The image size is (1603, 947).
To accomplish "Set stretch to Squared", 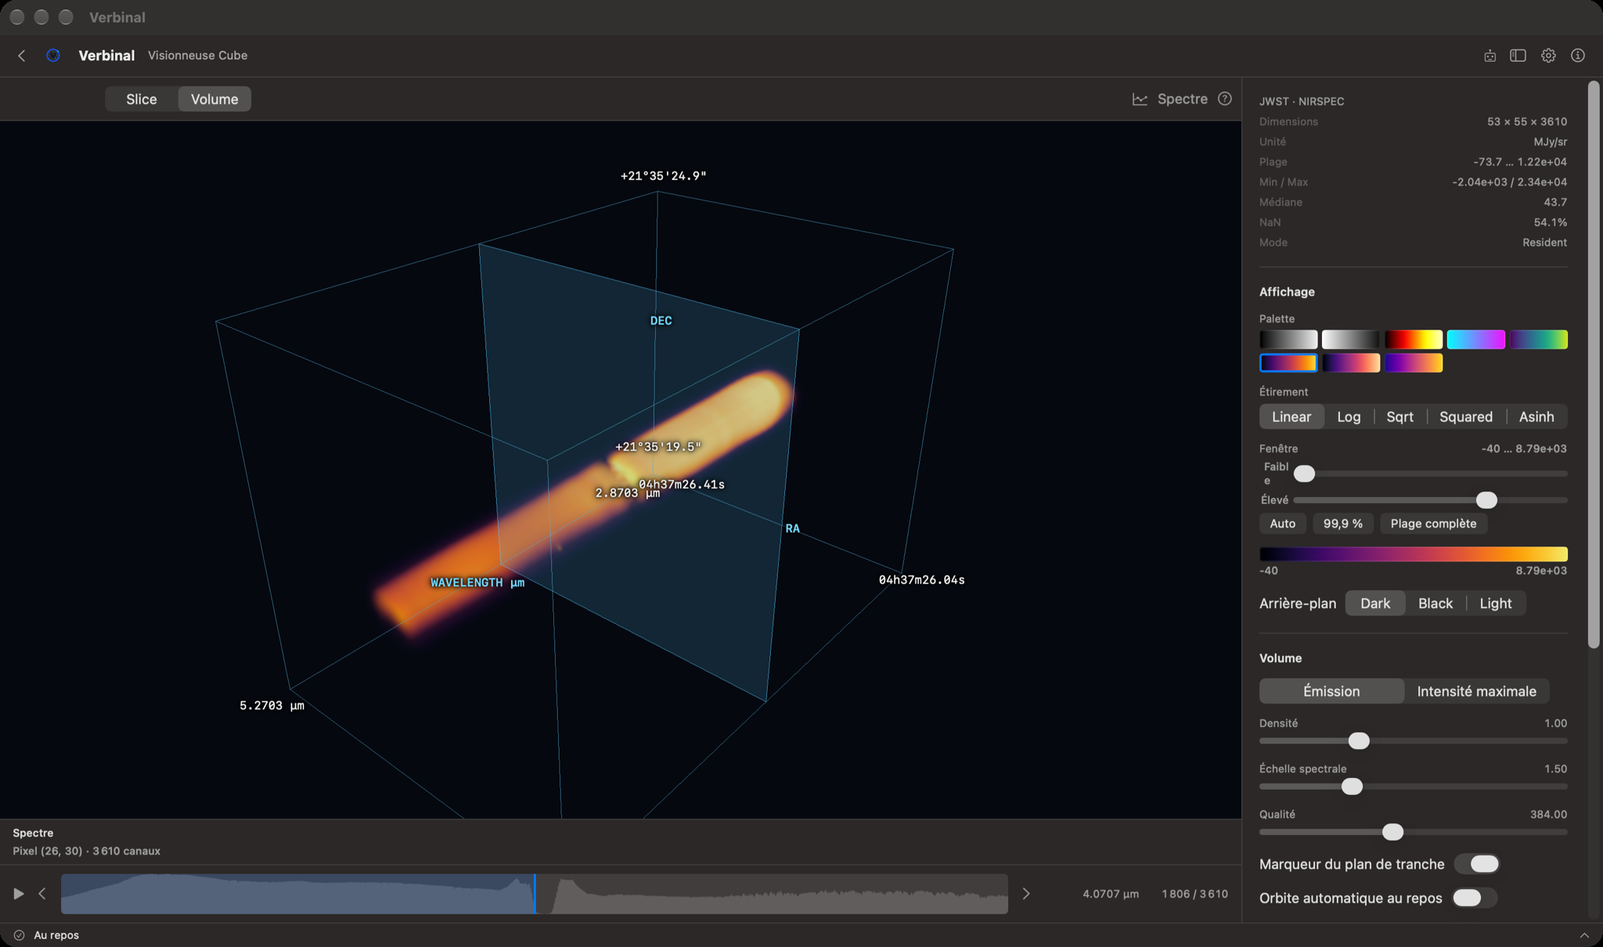I will point(1465,417).
